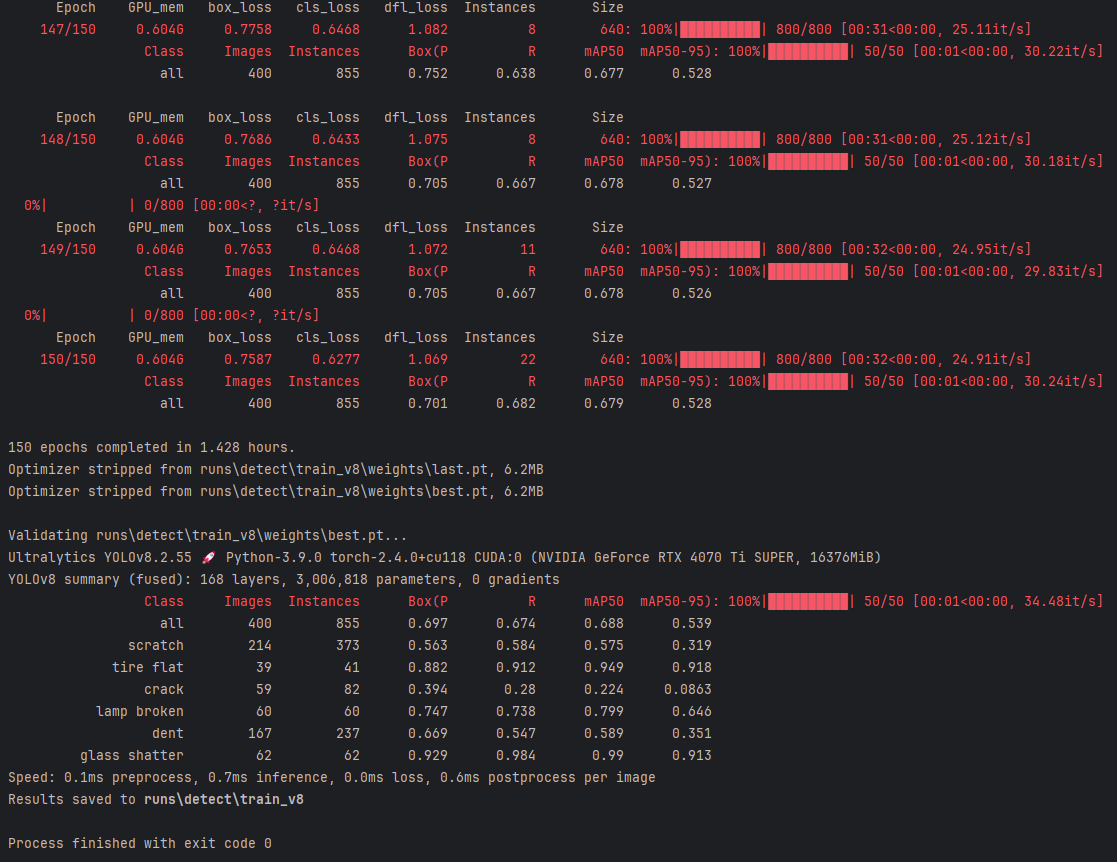Viewport: 1117px width, 862px height.
Task: Click the crack mAP50-95 value 0.0863
Action: coord(687,690)
